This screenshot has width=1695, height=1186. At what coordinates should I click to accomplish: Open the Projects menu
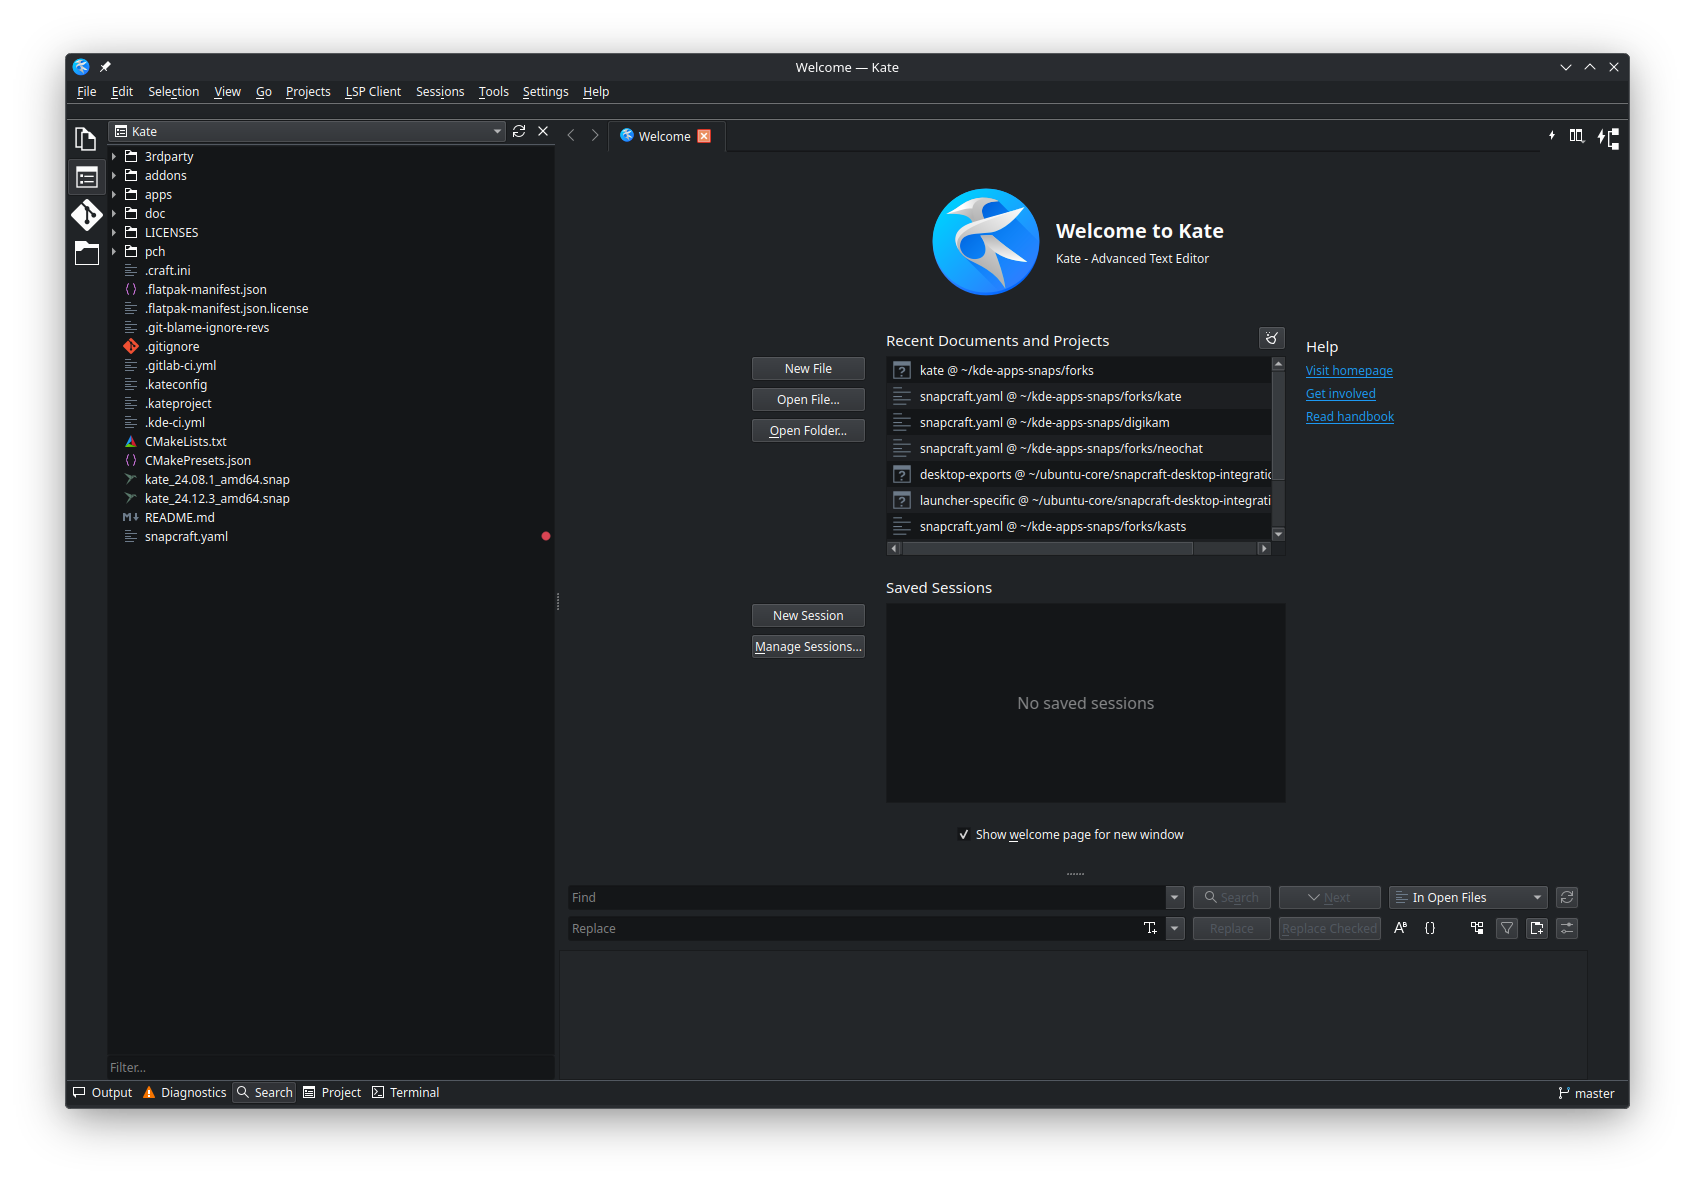tap(308, 92)
